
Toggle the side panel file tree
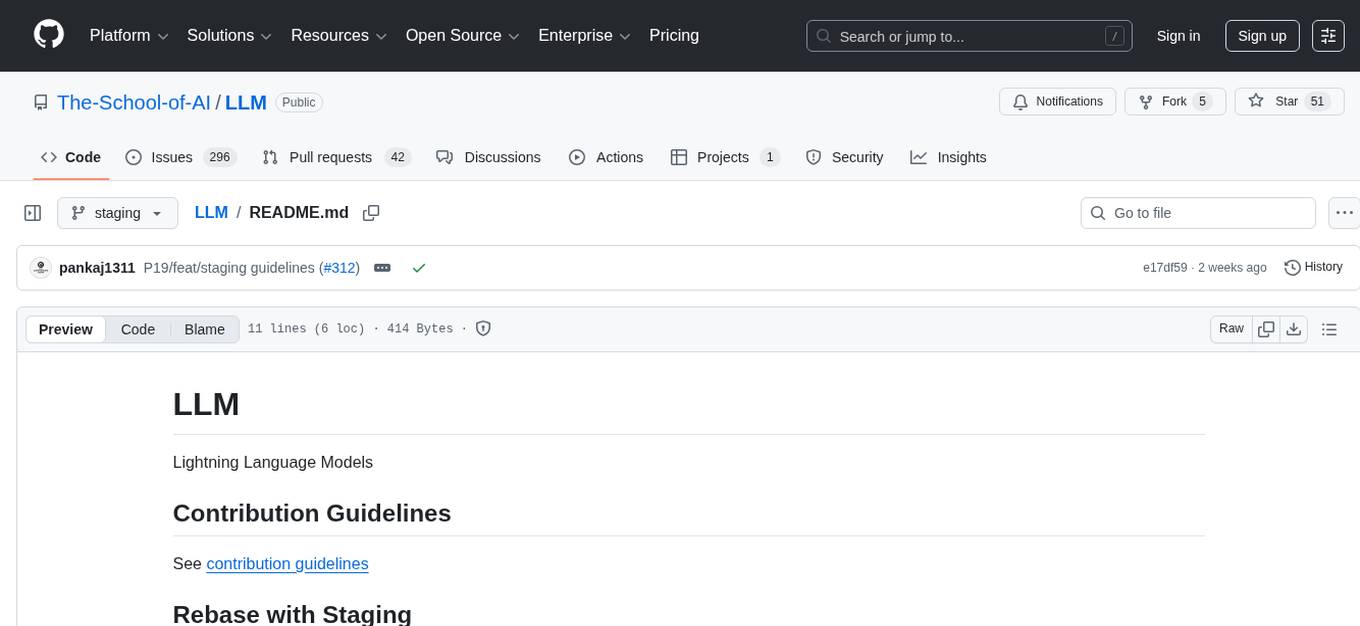coord(32,213)
